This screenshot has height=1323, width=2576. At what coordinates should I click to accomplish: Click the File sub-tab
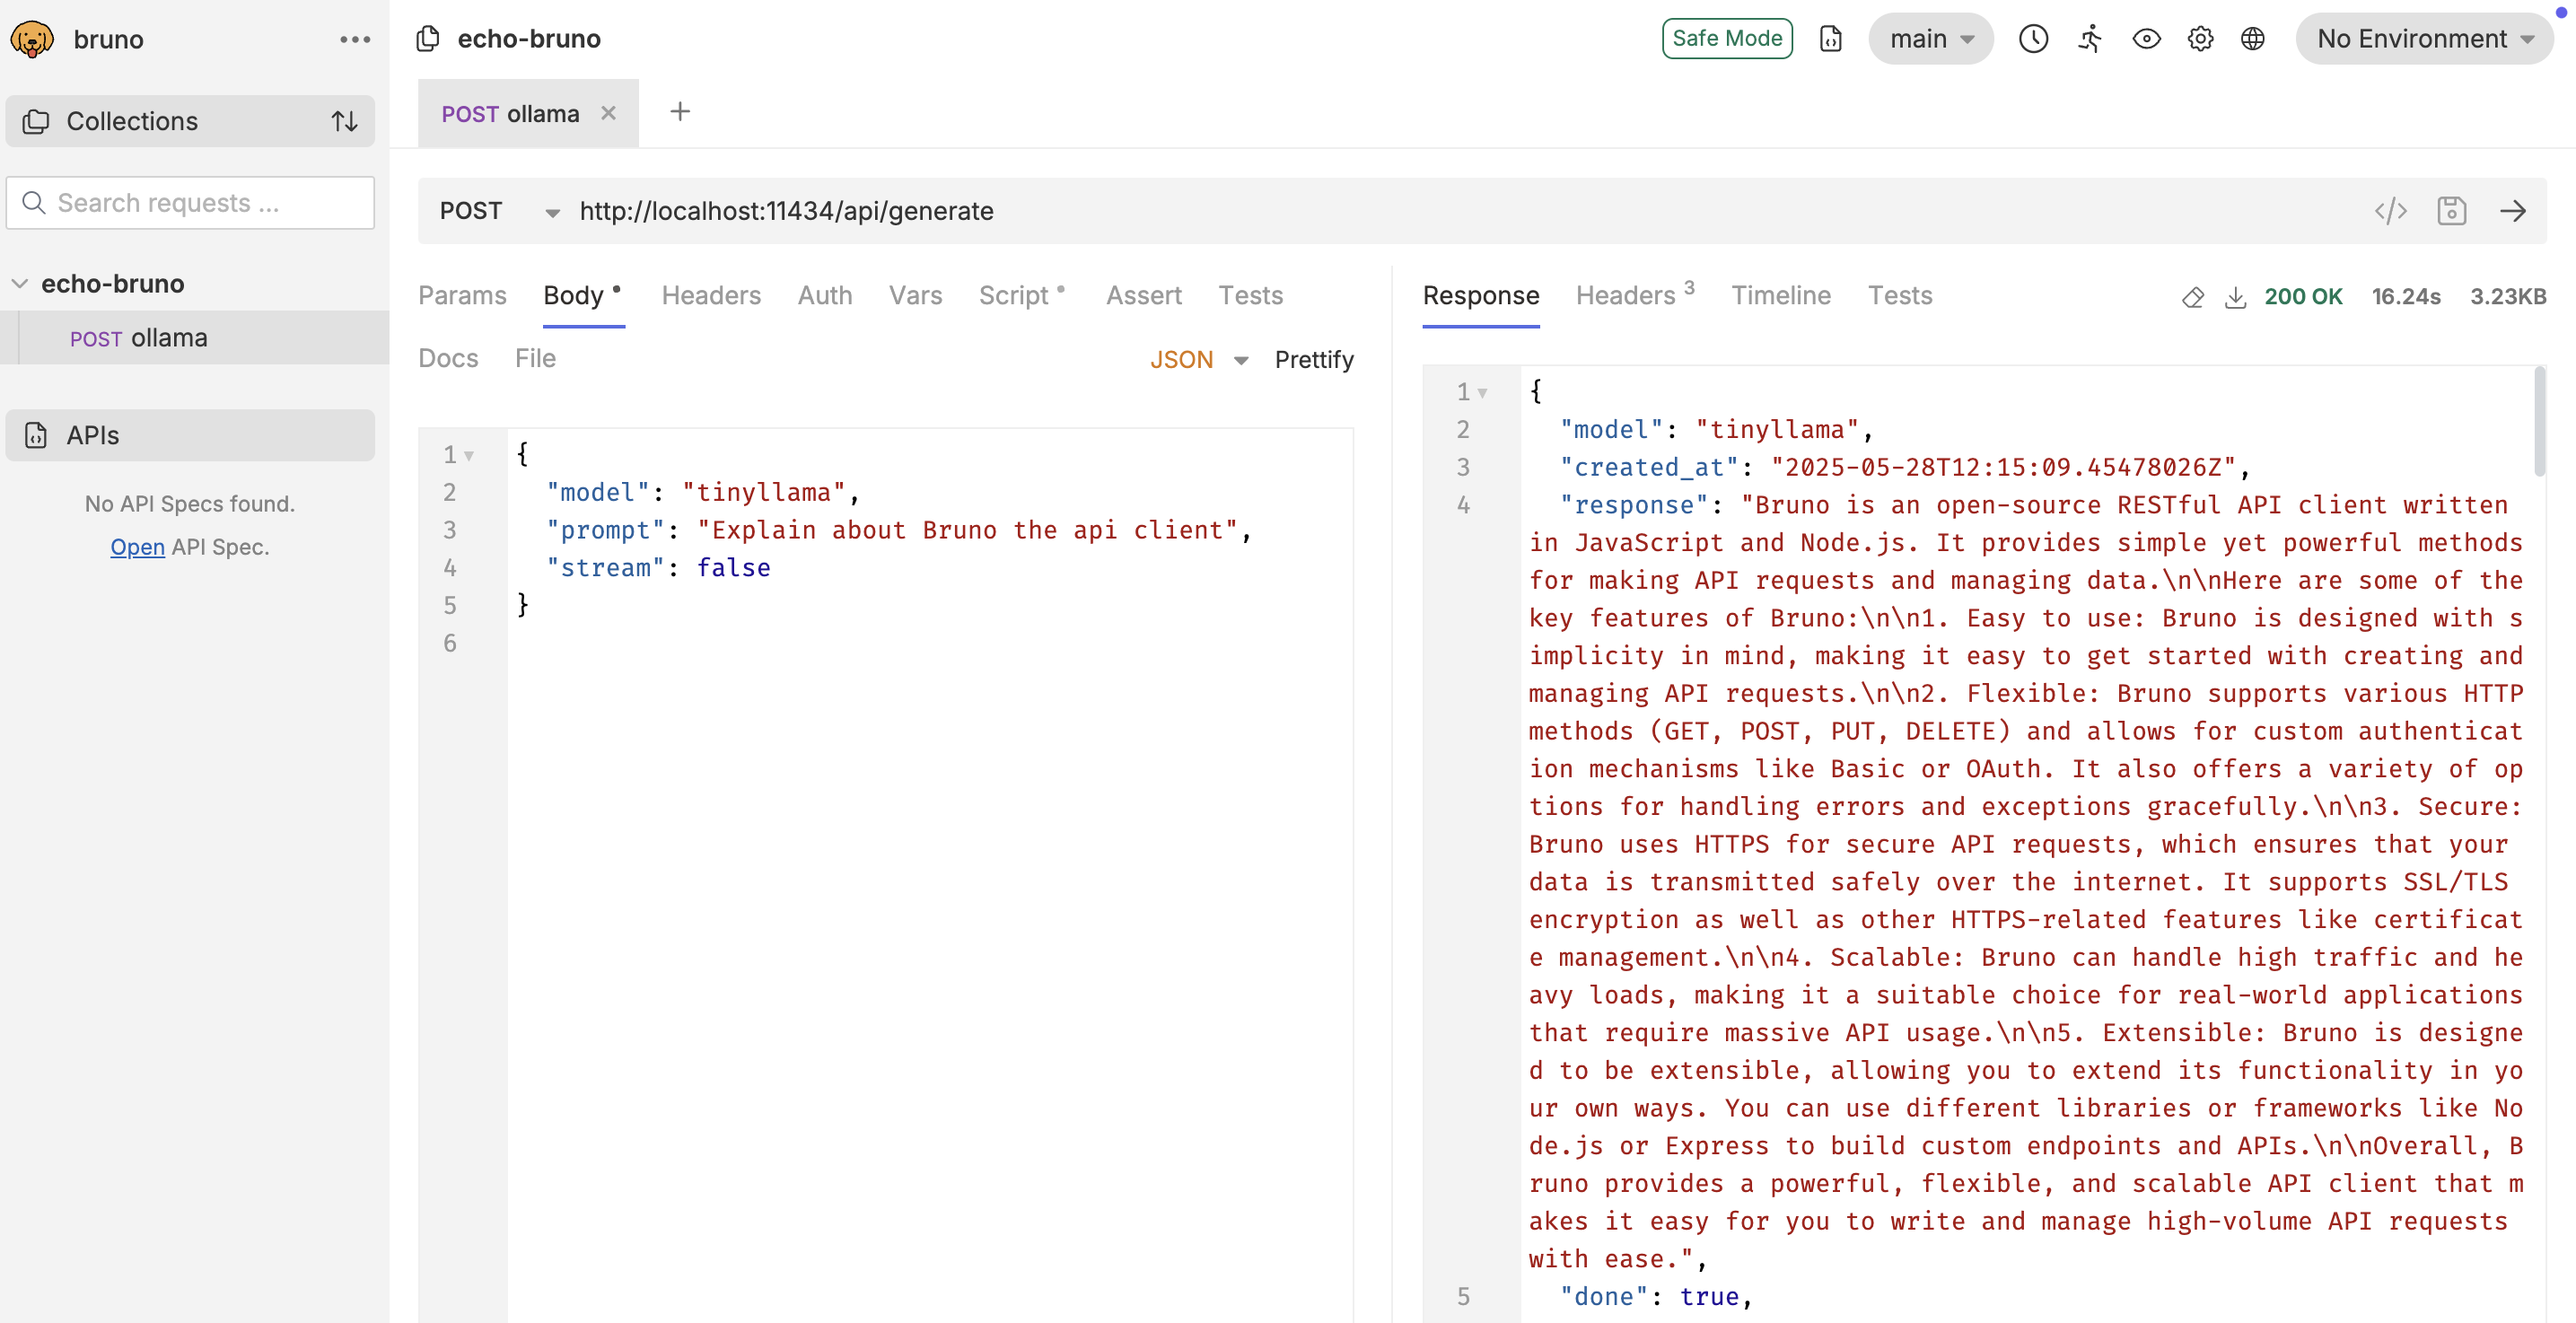535,358
